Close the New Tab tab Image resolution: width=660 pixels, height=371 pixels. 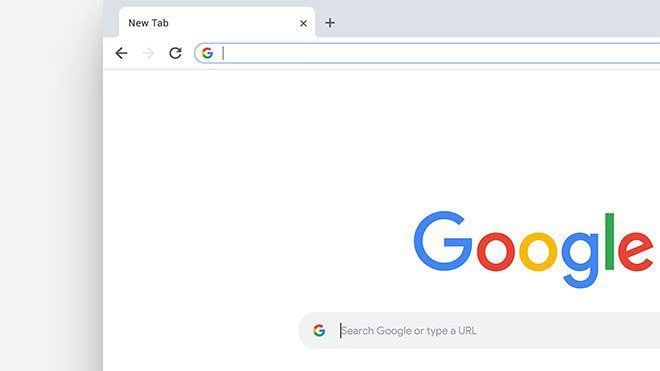[303, 23]
